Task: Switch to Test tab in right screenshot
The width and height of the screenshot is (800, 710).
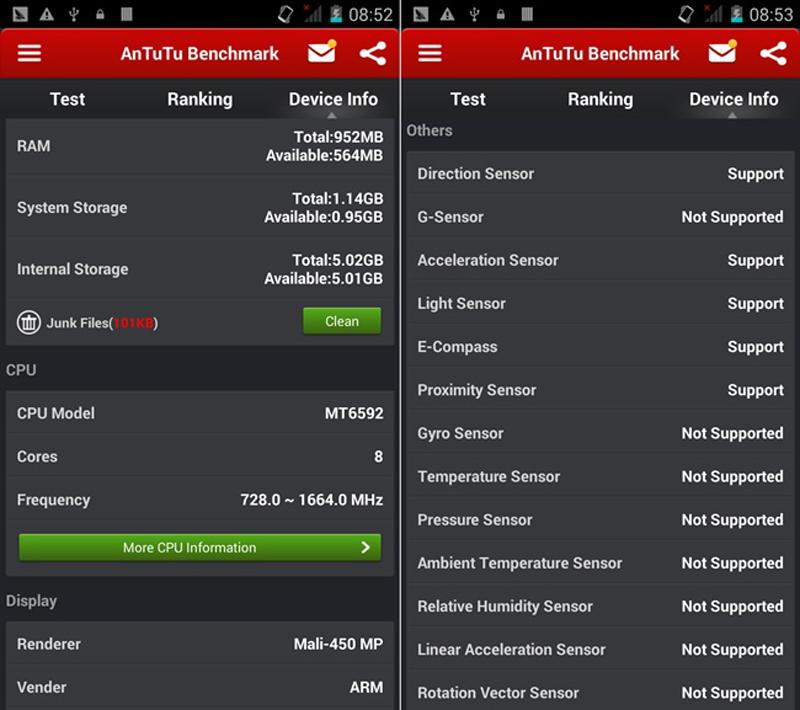Action: click(x=468, y=99)
